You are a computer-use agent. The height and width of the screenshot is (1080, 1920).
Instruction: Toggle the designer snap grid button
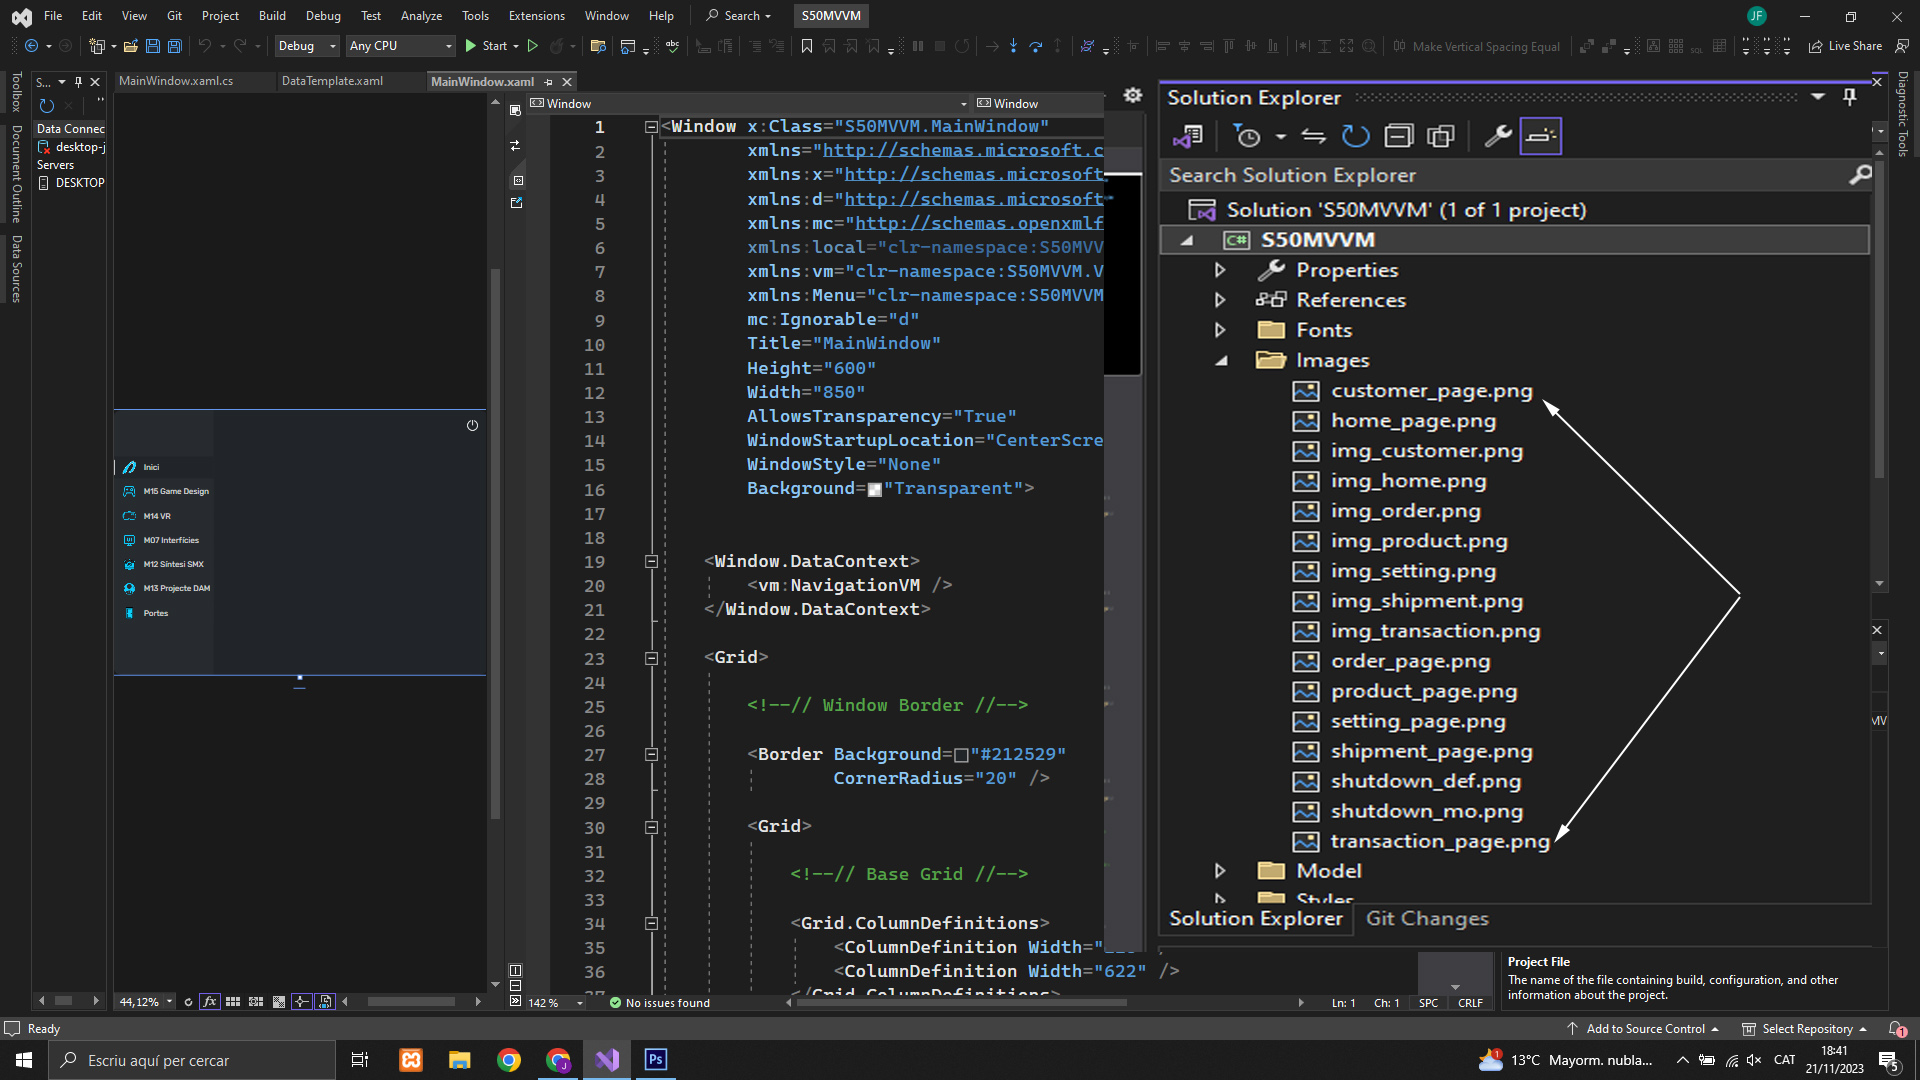pos(233,1001)
